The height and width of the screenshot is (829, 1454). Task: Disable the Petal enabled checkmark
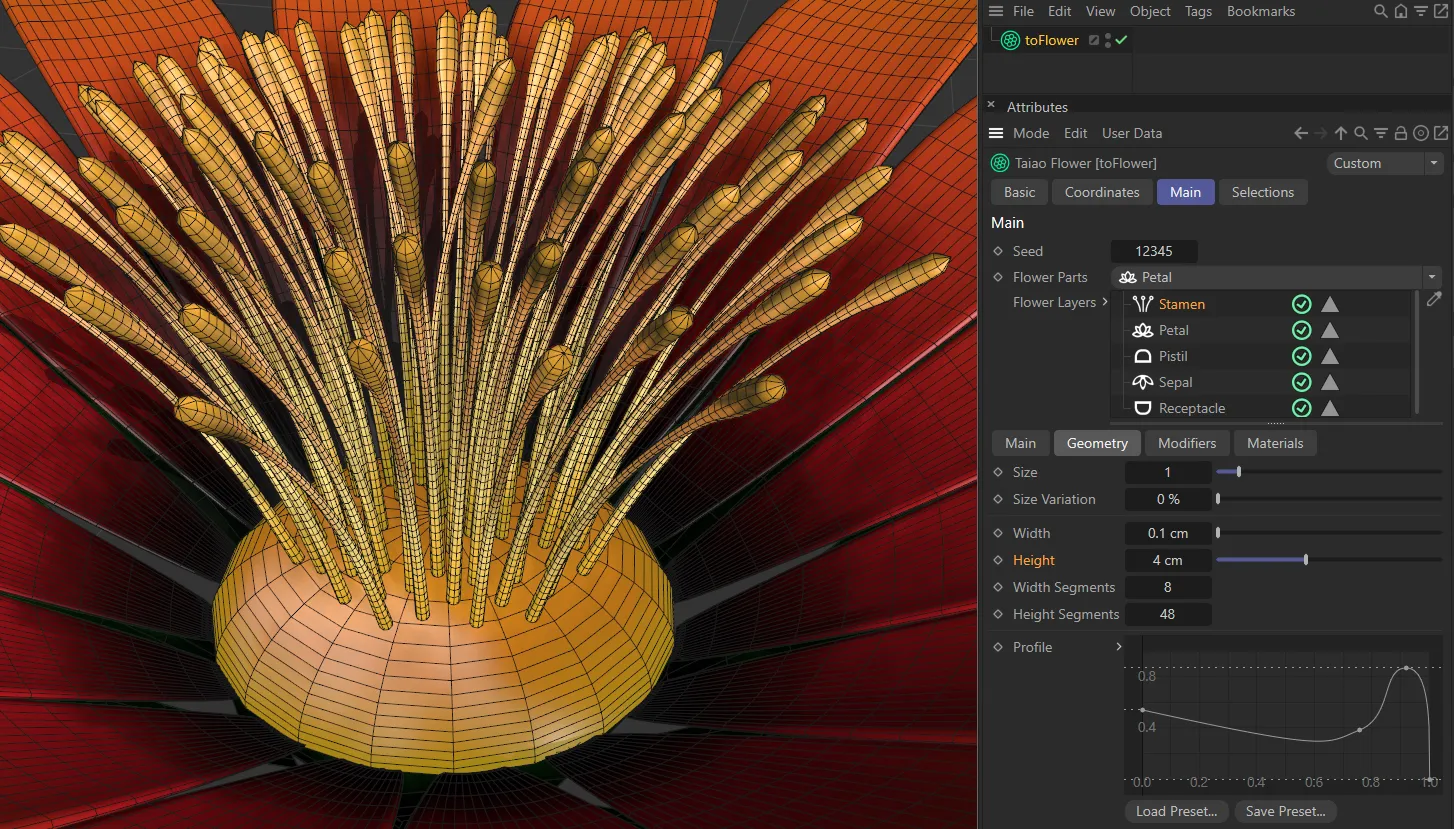click(x=1301, y=330)
